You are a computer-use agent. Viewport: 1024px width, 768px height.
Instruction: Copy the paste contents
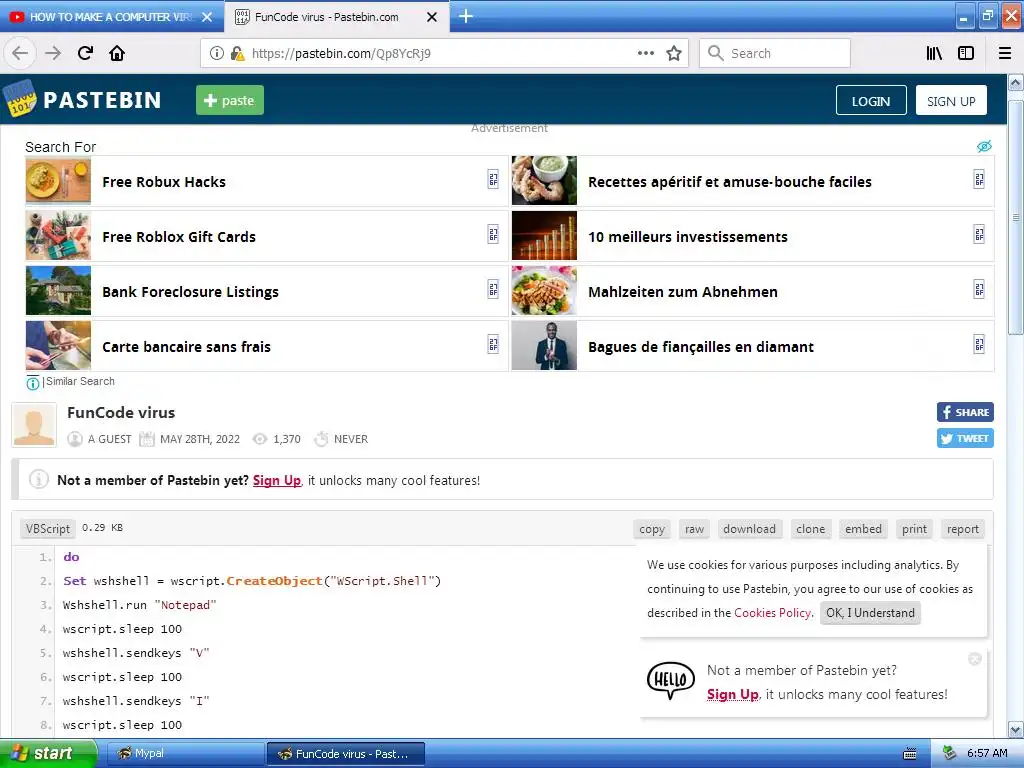pos(652,529)
